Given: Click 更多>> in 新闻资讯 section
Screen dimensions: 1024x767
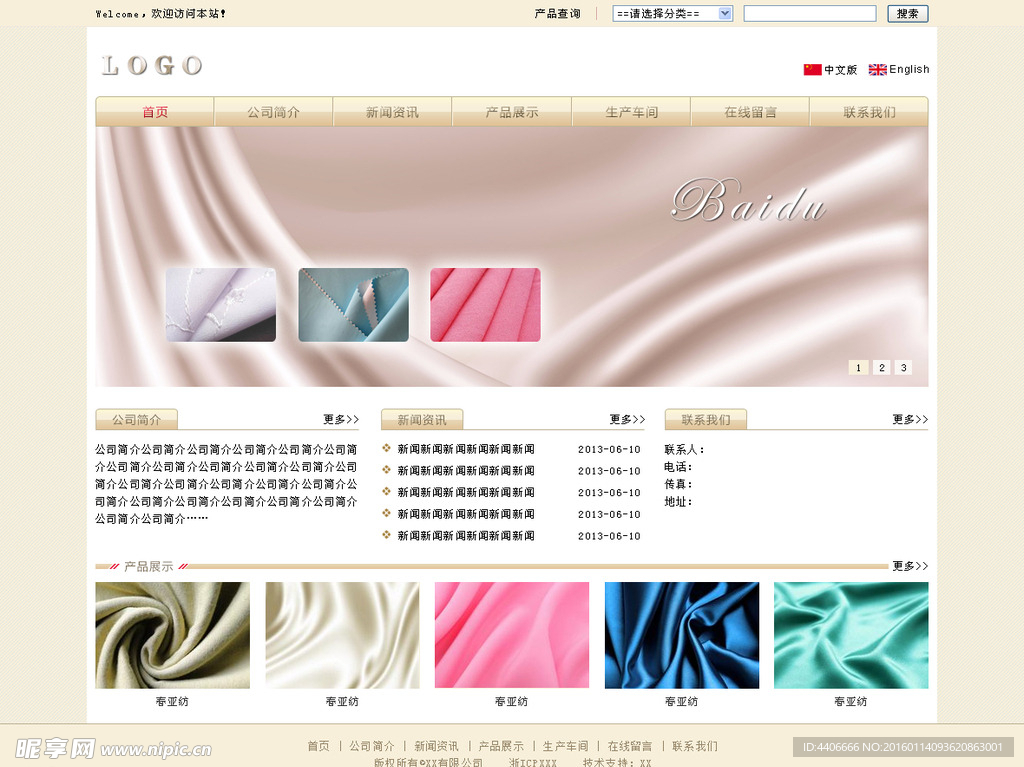Looking at the screenshot, I should coord(627,419).
